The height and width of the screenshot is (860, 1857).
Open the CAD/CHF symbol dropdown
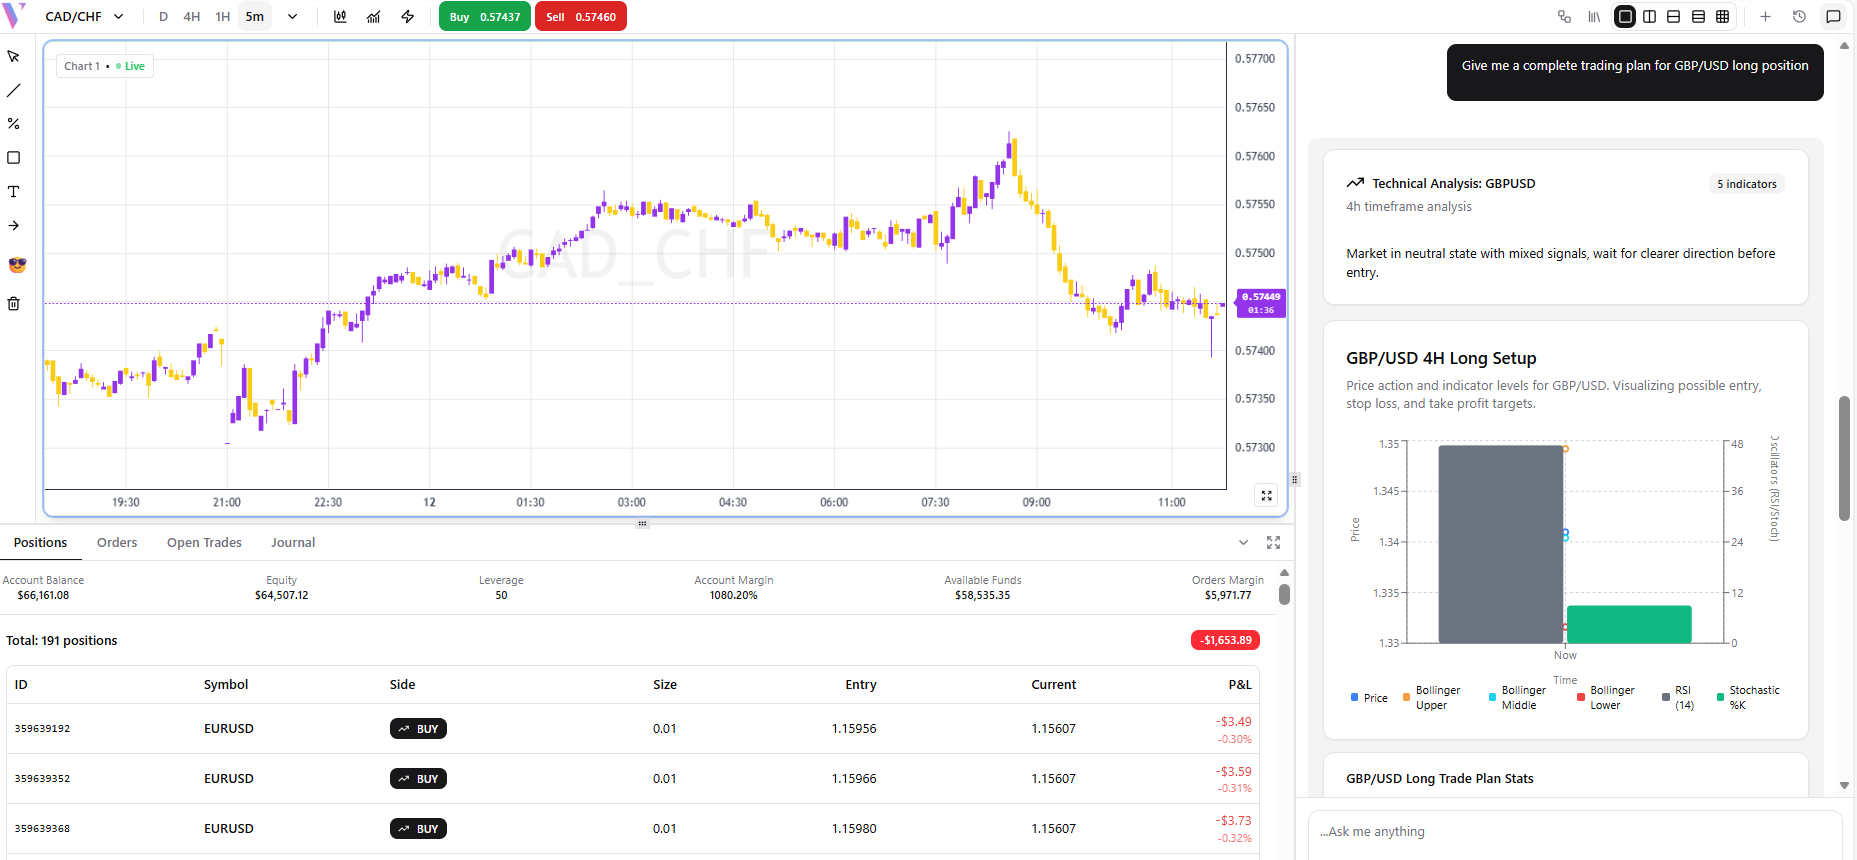[x=85, y=17]
